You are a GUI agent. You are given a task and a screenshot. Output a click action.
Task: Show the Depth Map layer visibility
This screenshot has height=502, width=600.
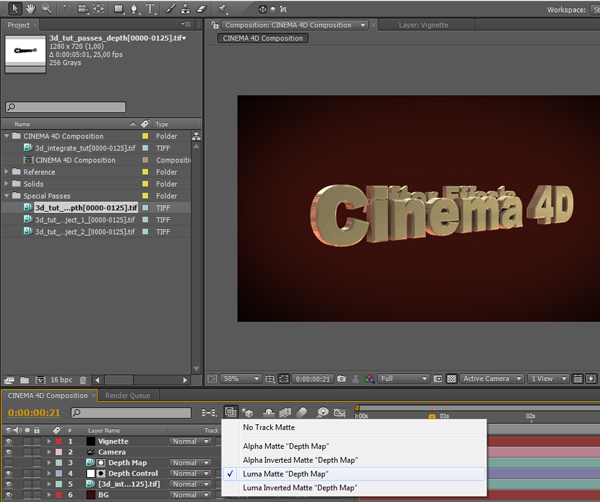pyautogui.click(x=9, y=463)
